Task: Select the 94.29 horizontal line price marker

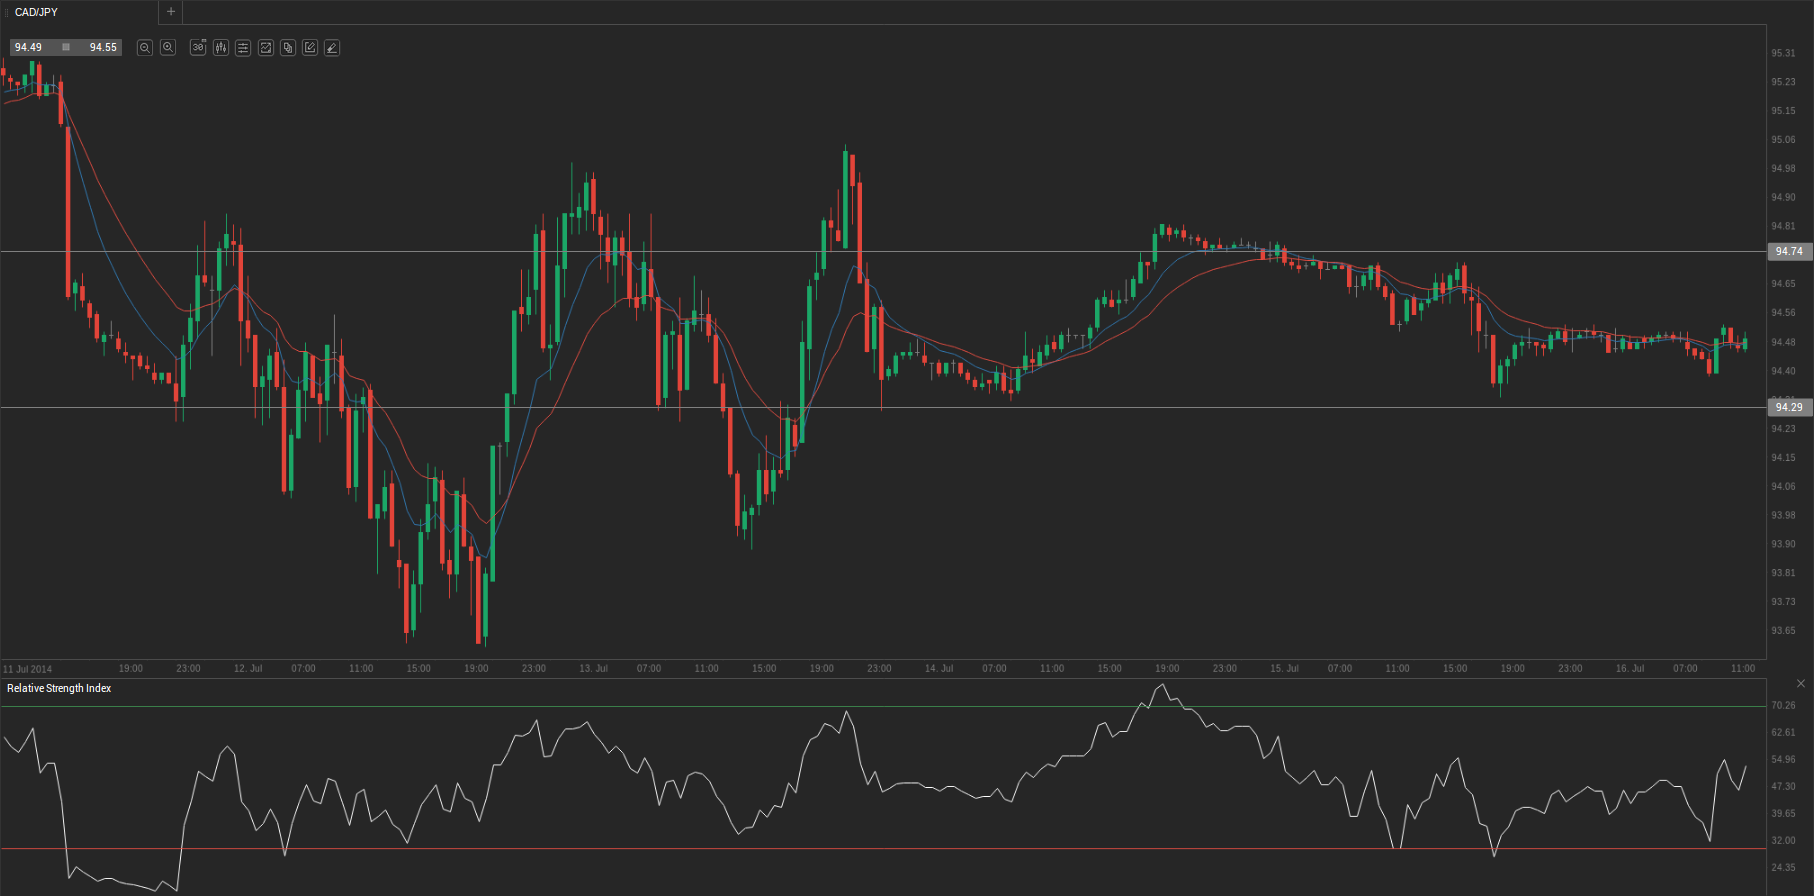Action: (x=1789, y=407)
